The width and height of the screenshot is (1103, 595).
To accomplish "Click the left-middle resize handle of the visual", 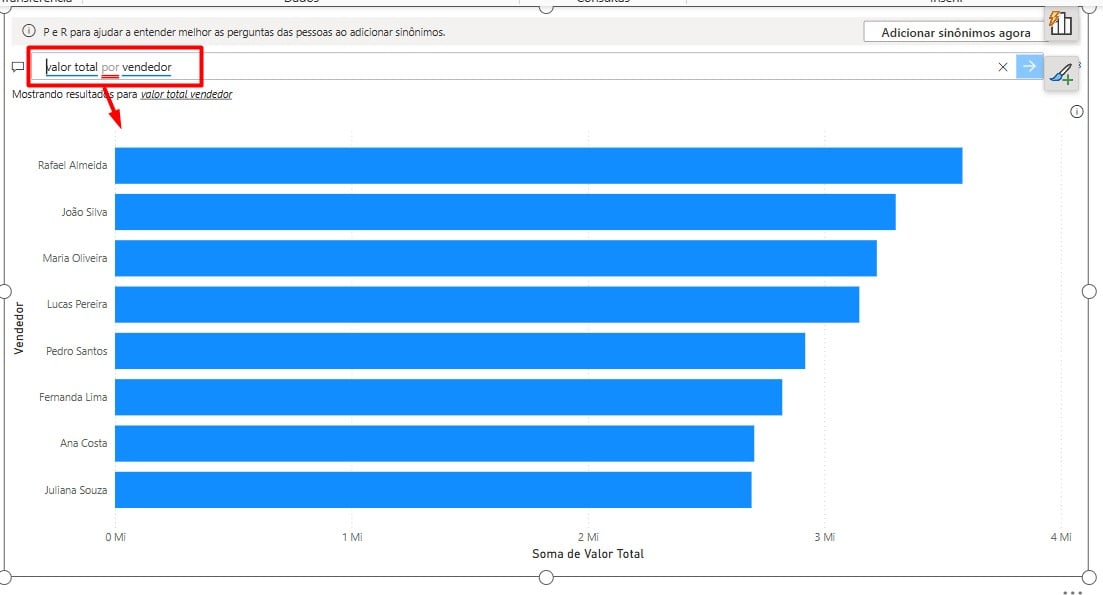I will pyautogui.click(x=4, y=291).
